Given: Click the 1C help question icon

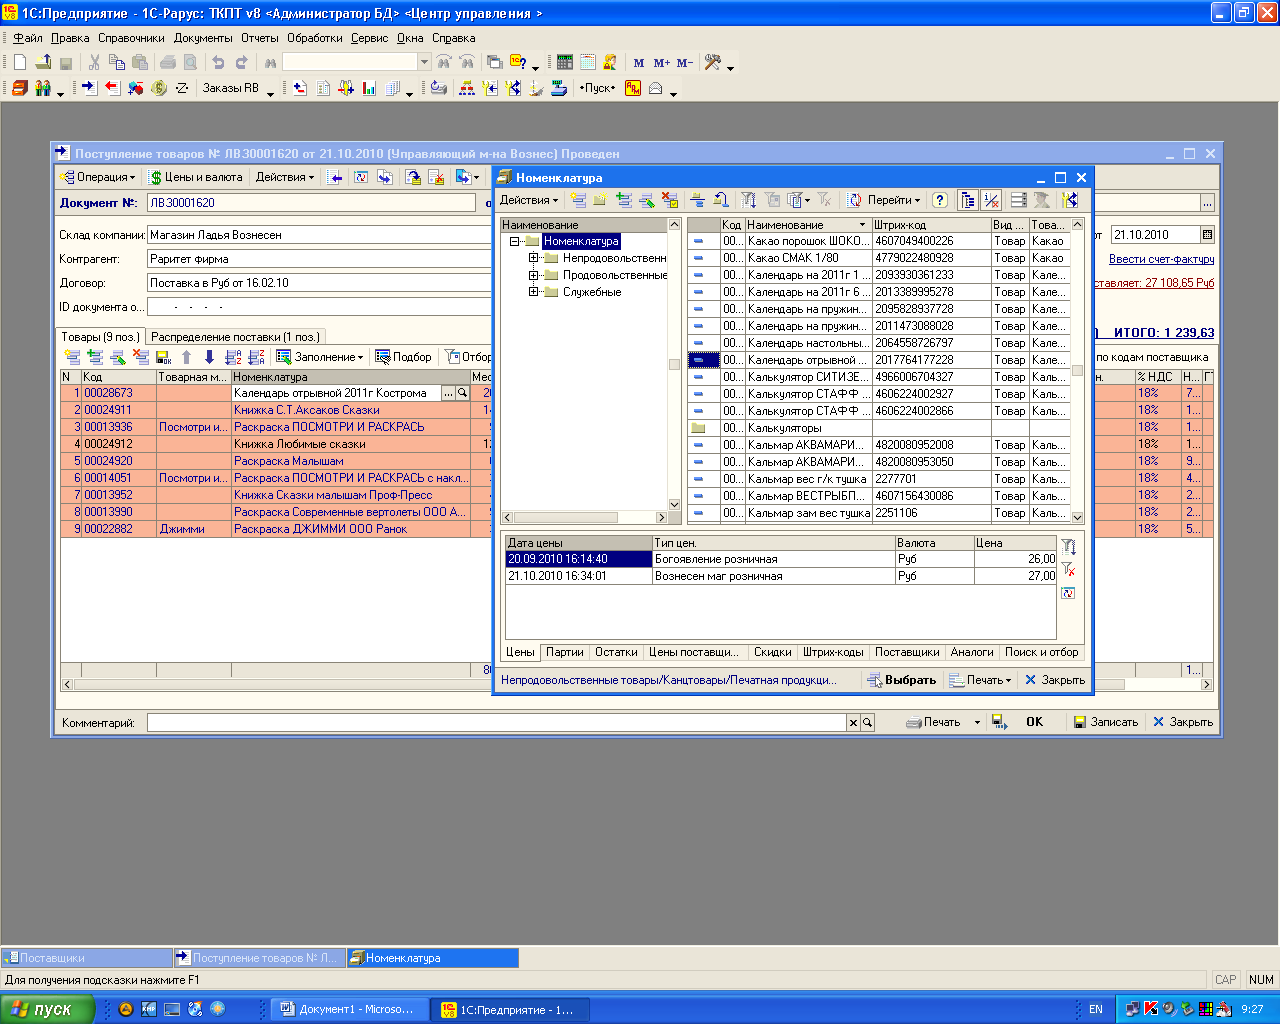Looking at the screenshot, I should tap(518, 62).
